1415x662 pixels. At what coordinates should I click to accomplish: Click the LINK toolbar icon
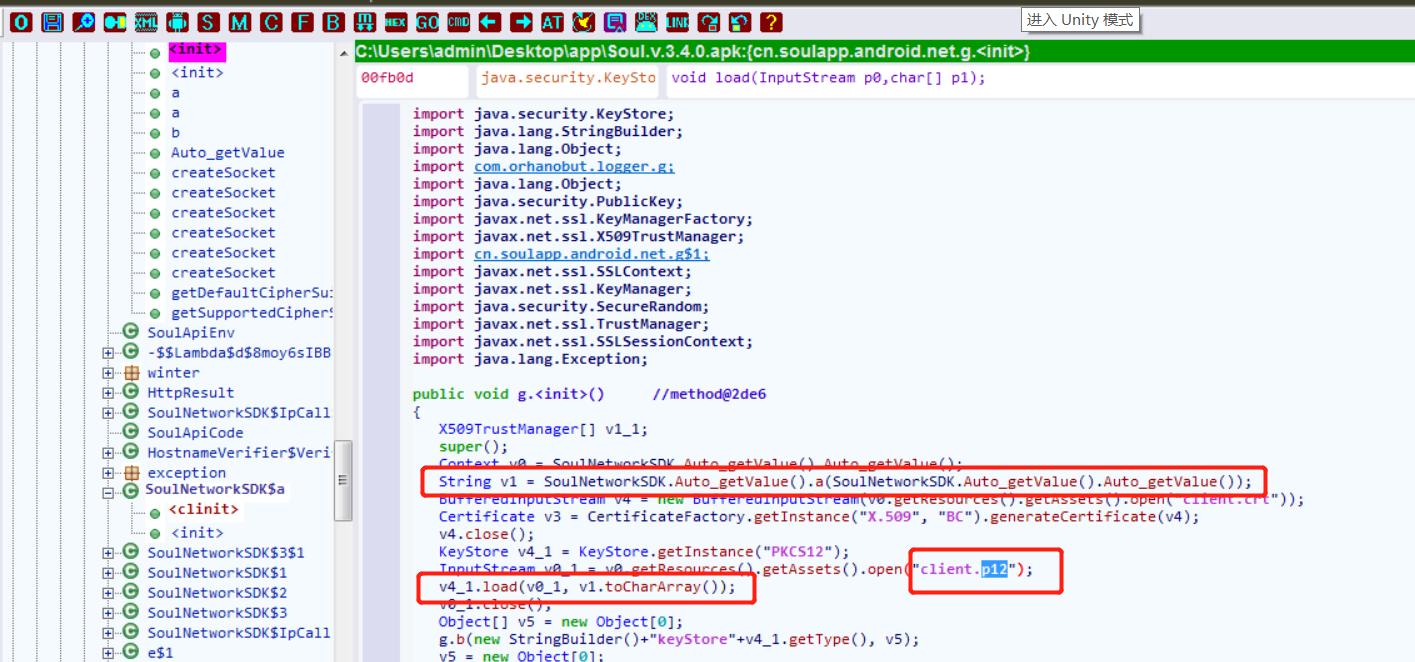click(x=678, y=21)
